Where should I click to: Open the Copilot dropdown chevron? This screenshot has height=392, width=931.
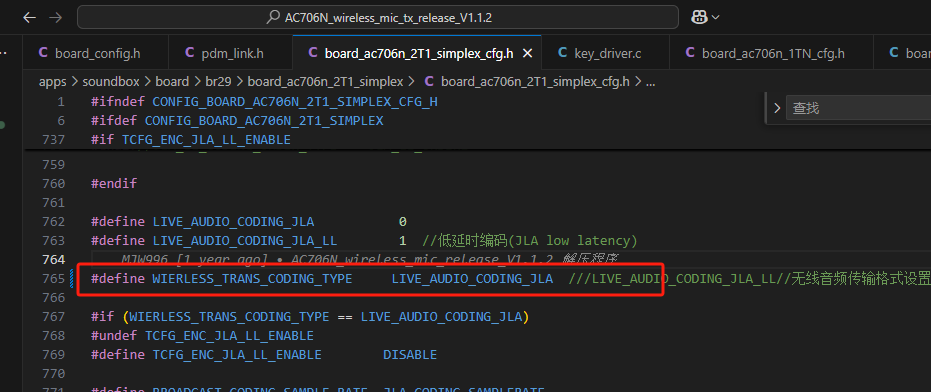pos(715,18)
